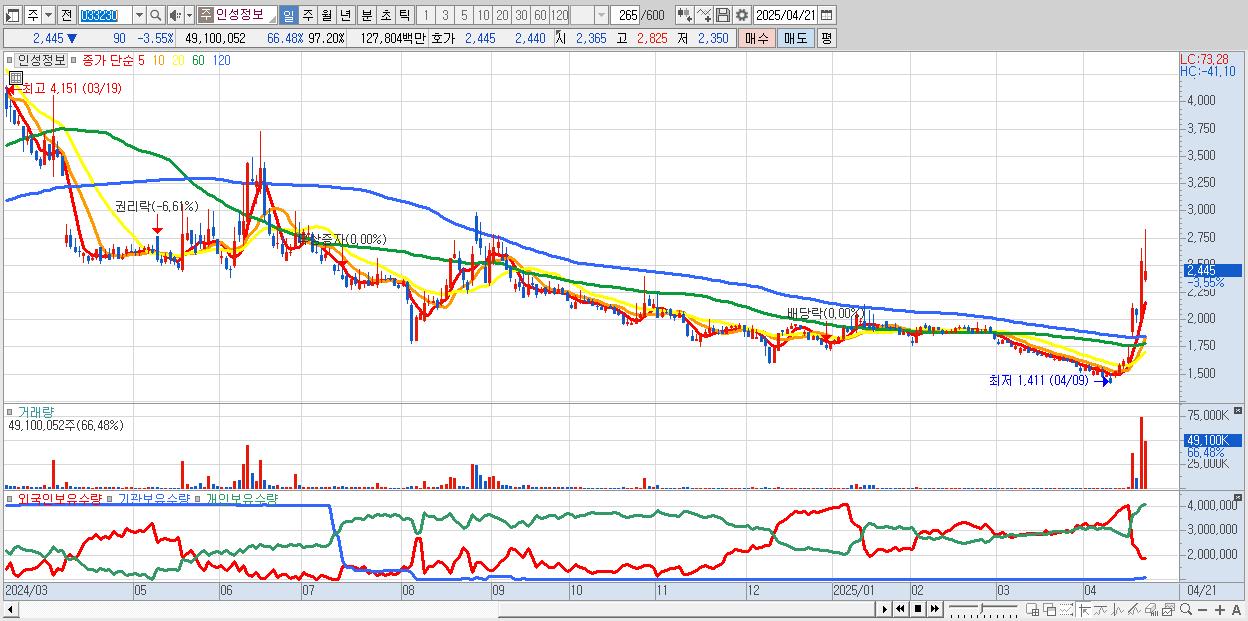Click the split-window grid icon at bottom
The height and width of the screenshot is (621, 1248).
(1032, 609)
